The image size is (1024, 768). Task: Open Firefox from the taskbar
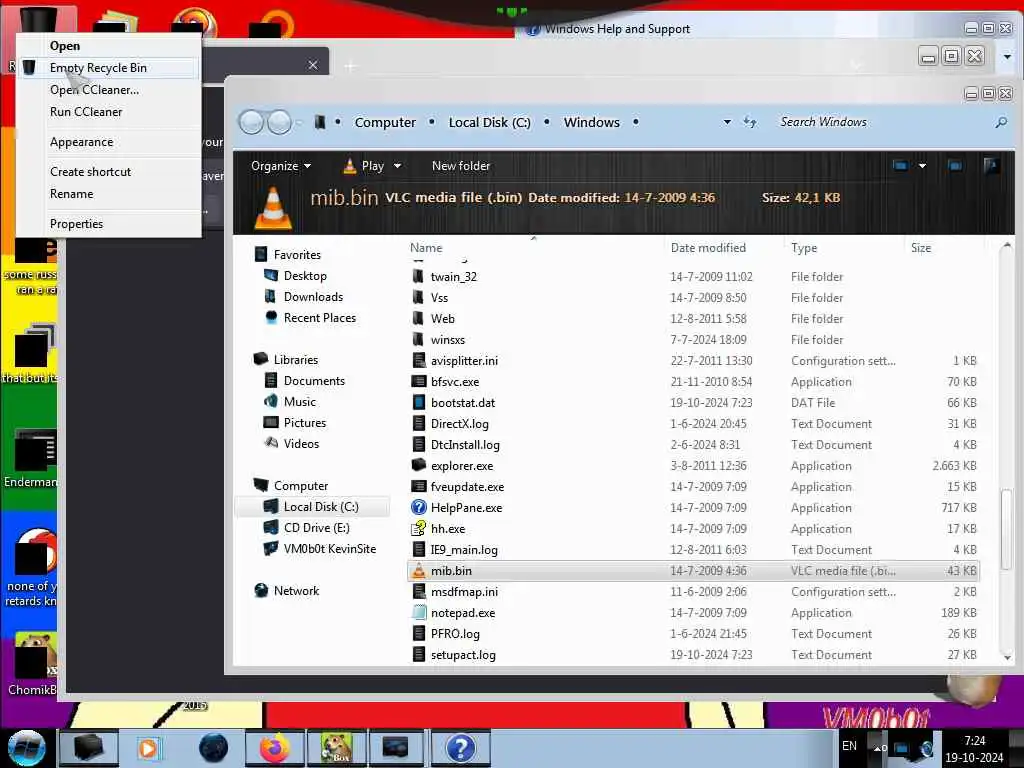[x=274, y=748]
